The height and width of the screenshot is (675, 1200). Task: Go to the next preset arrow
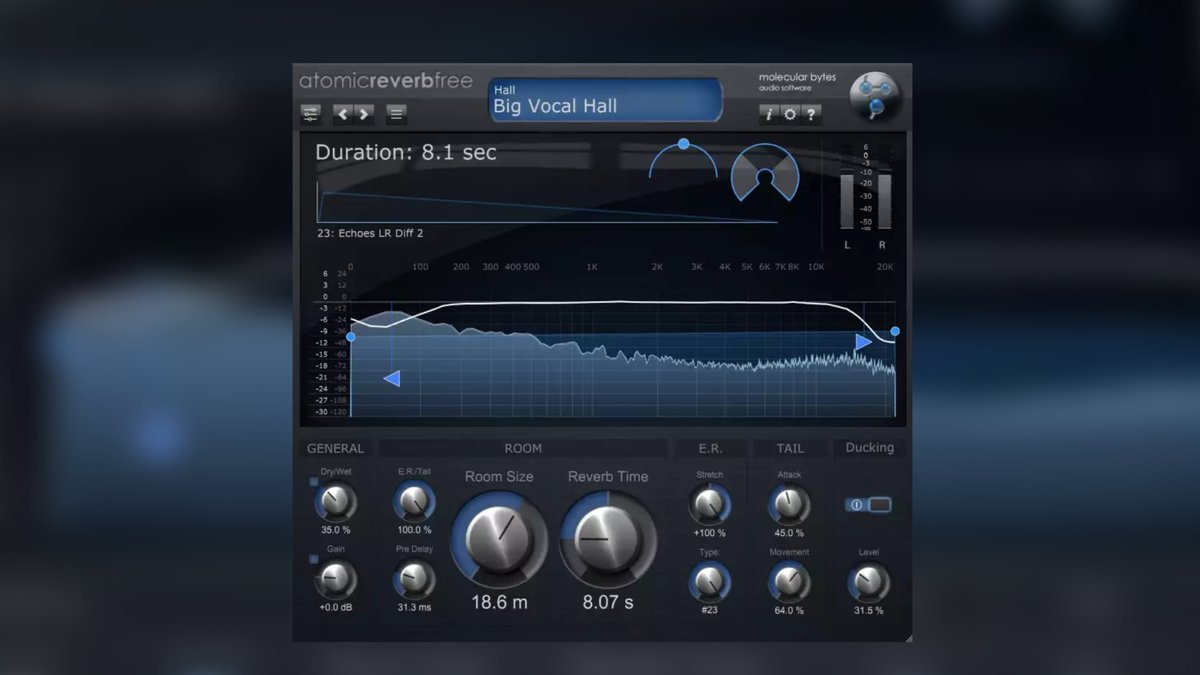pyautogui.click(x=364, y=113)
